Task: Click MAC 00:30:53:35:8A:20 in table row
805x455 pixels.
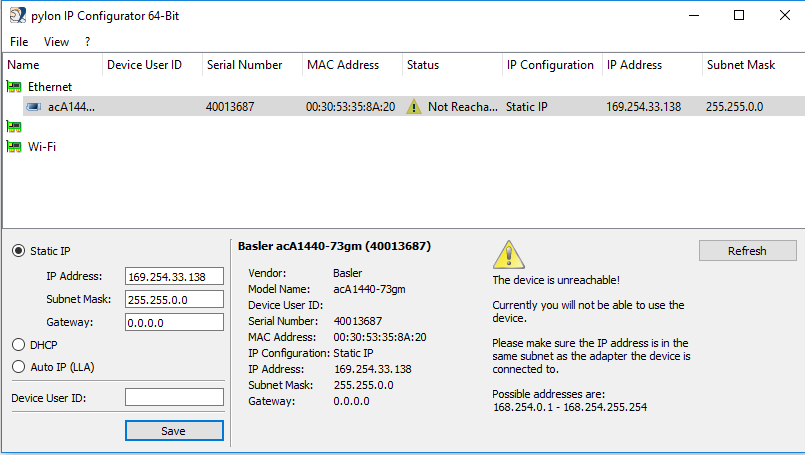Action: click(x=351, y=107)
